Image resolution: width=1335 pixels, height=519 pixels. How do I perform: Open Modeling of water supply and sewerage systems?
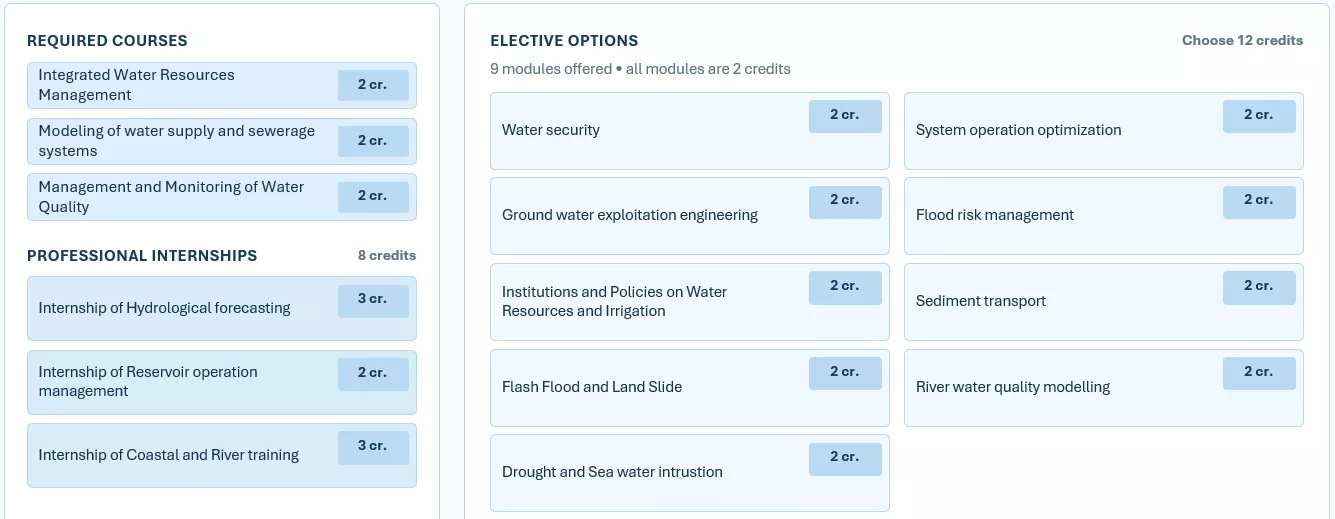(x=222, y=141)
